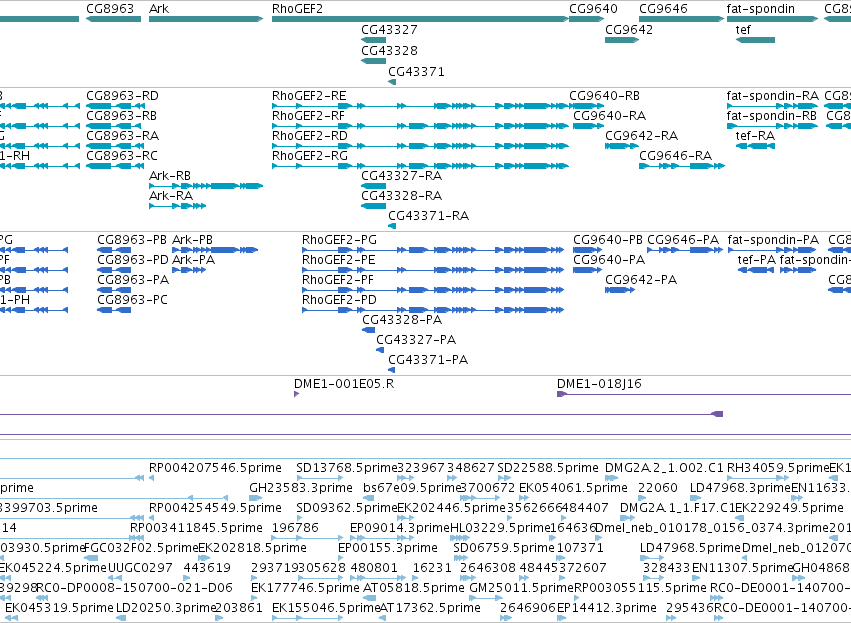Open the CG43371 gene label

click(416, 72)
